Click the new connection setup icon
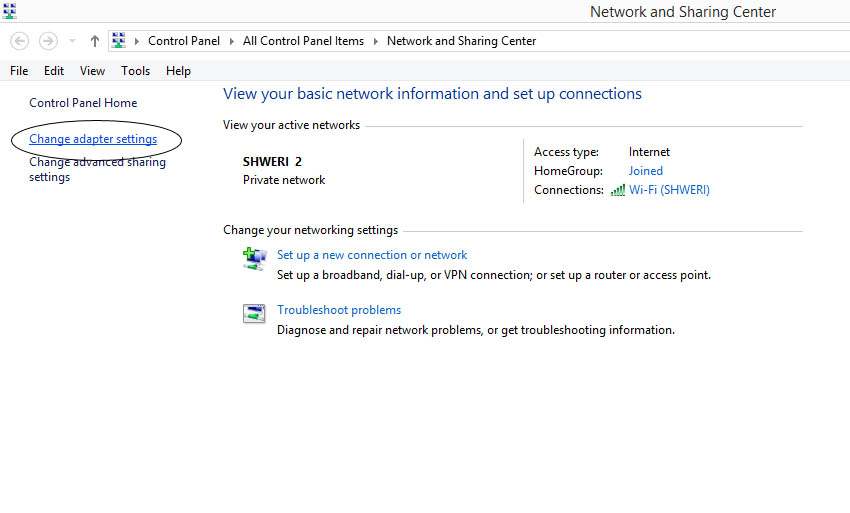 [254, 259]
